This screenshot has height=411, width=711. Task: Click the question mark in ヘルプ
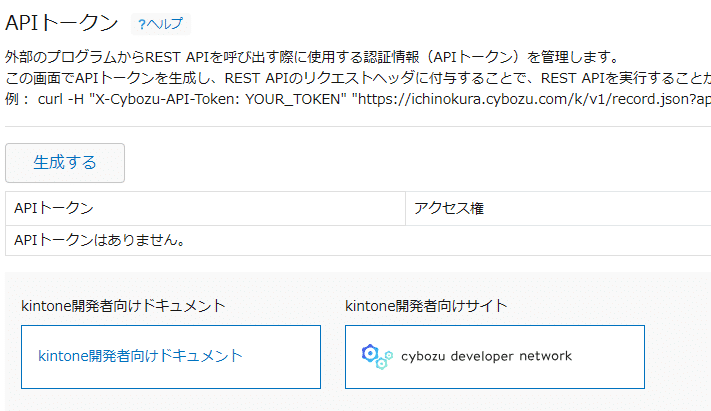[x=142, y=24]
